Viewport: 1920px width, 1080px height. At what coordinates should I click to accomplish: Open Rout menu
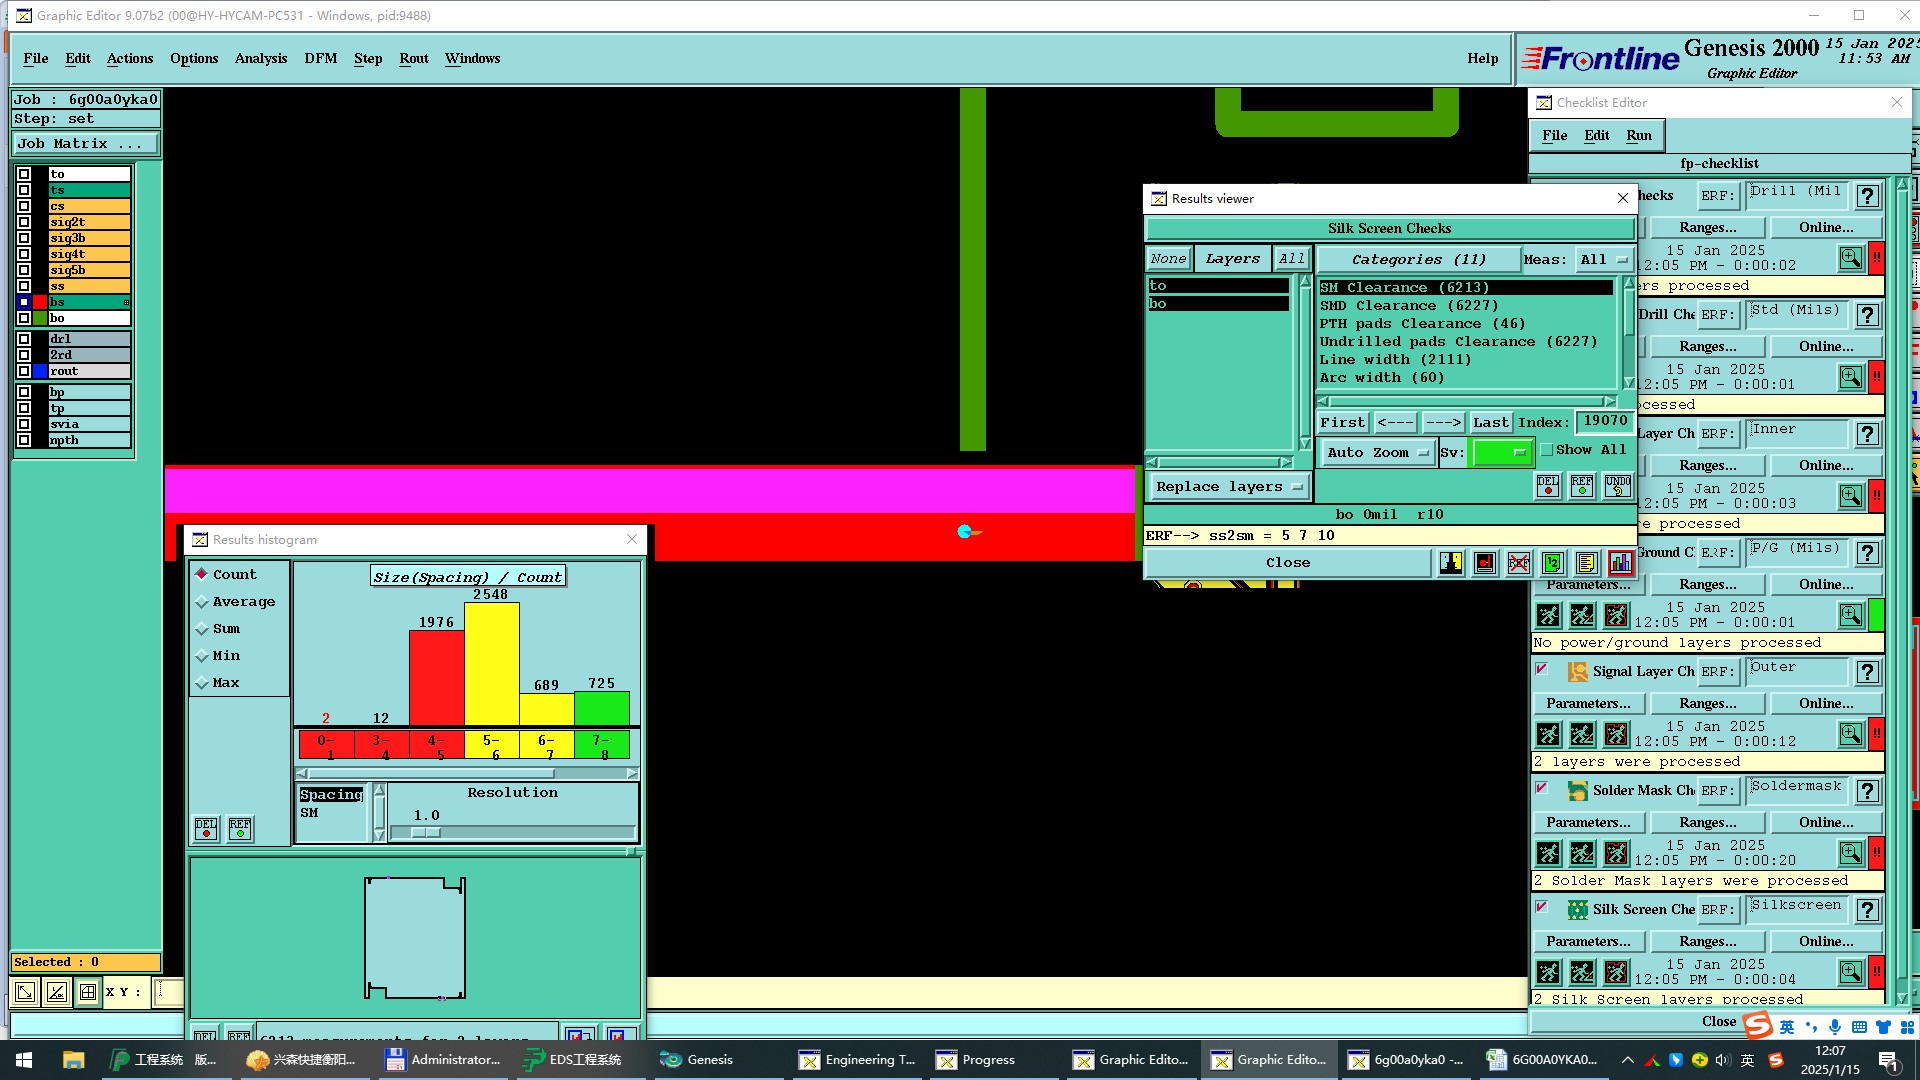tap(414, 58)
